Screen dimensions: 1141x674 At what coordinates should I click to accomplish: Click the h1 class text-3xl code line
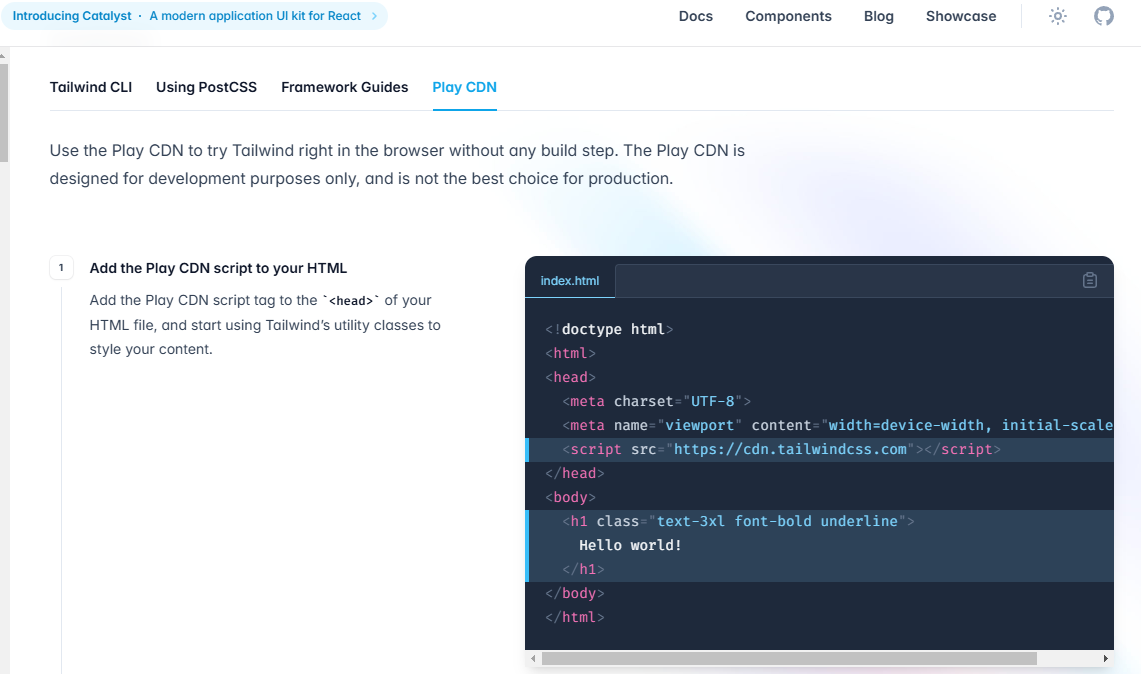coord(738,521)
